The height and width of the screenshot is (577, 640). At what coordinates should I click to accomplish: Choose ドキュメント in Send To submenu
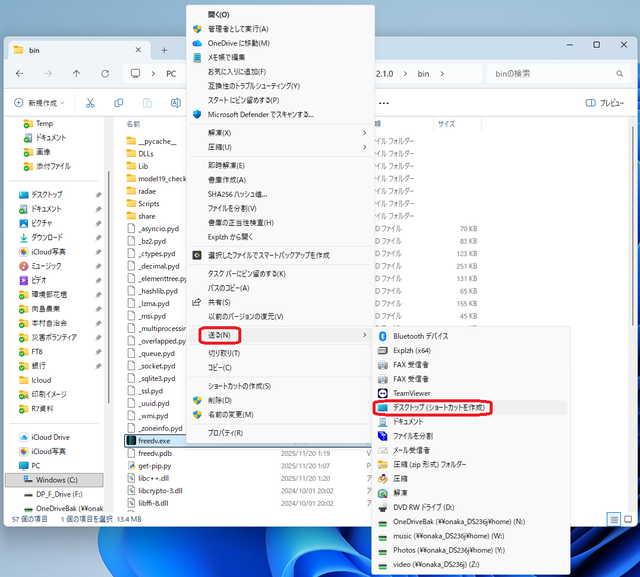pyautogui.click(x=471, y=422)
